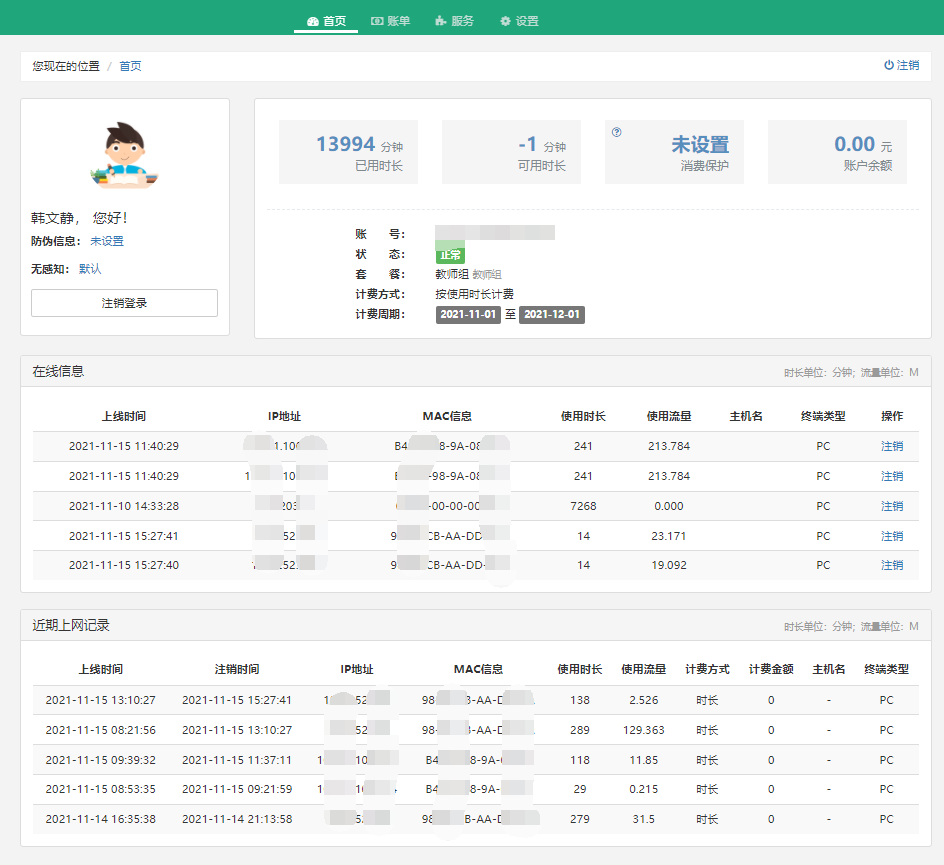Click the help question mark on 消费保护
Viewport: 944px width, 865px height.
tap(616, 132)
